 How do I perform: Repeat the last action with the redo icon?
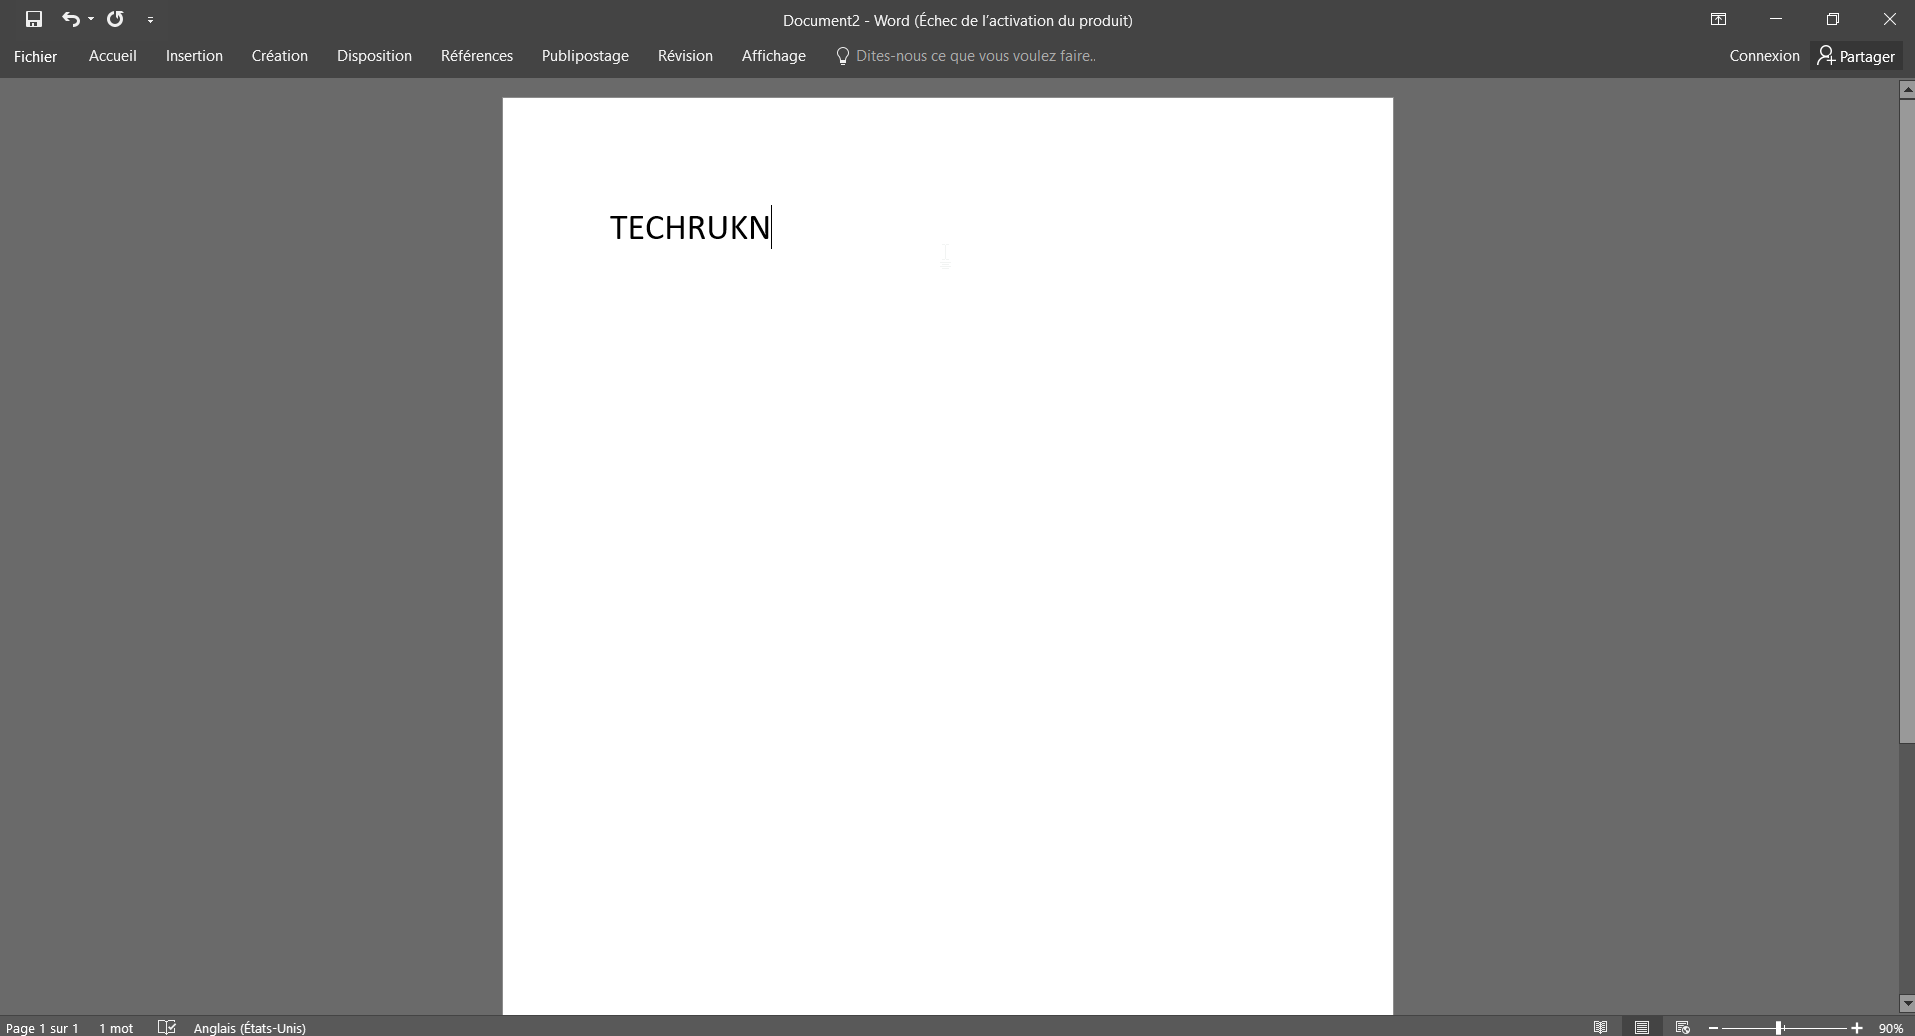tap(116, 19)
